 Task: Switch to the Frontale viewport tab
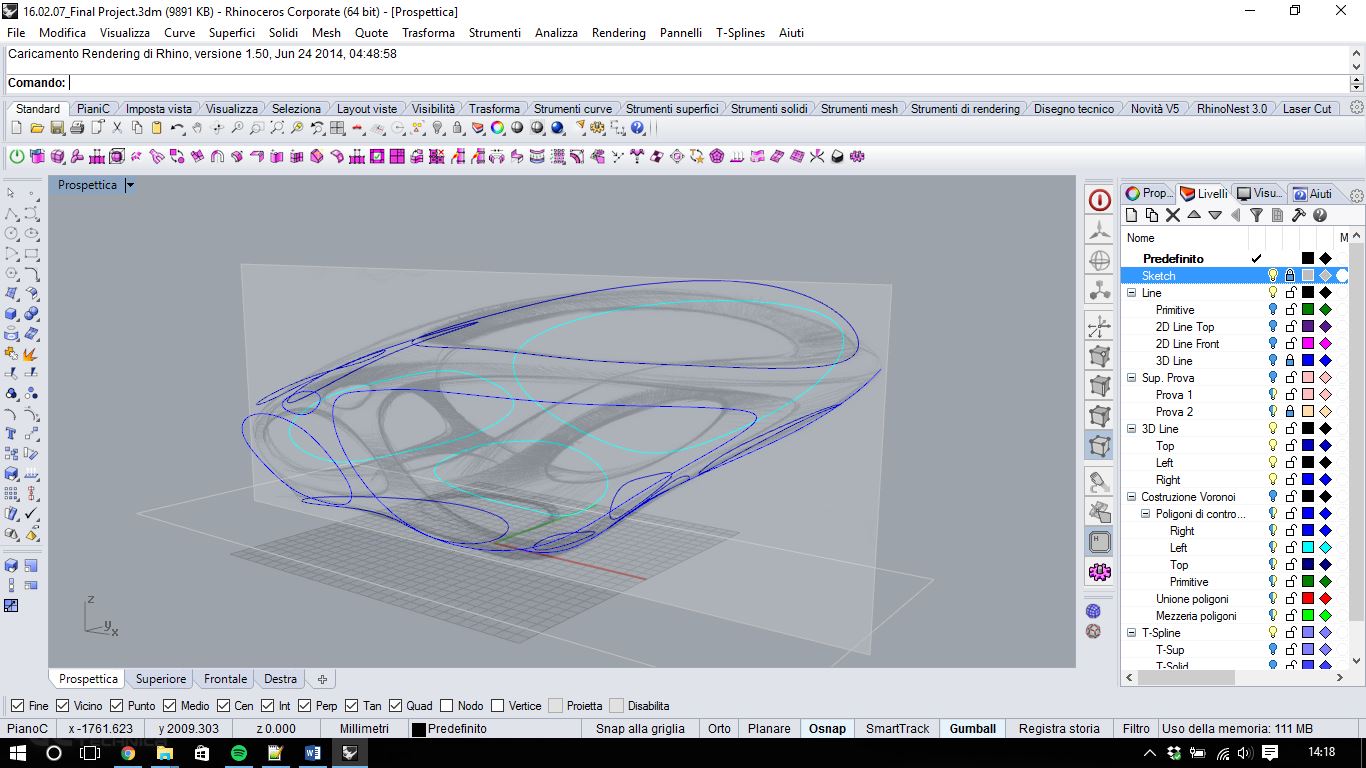(x=225, y=679)
